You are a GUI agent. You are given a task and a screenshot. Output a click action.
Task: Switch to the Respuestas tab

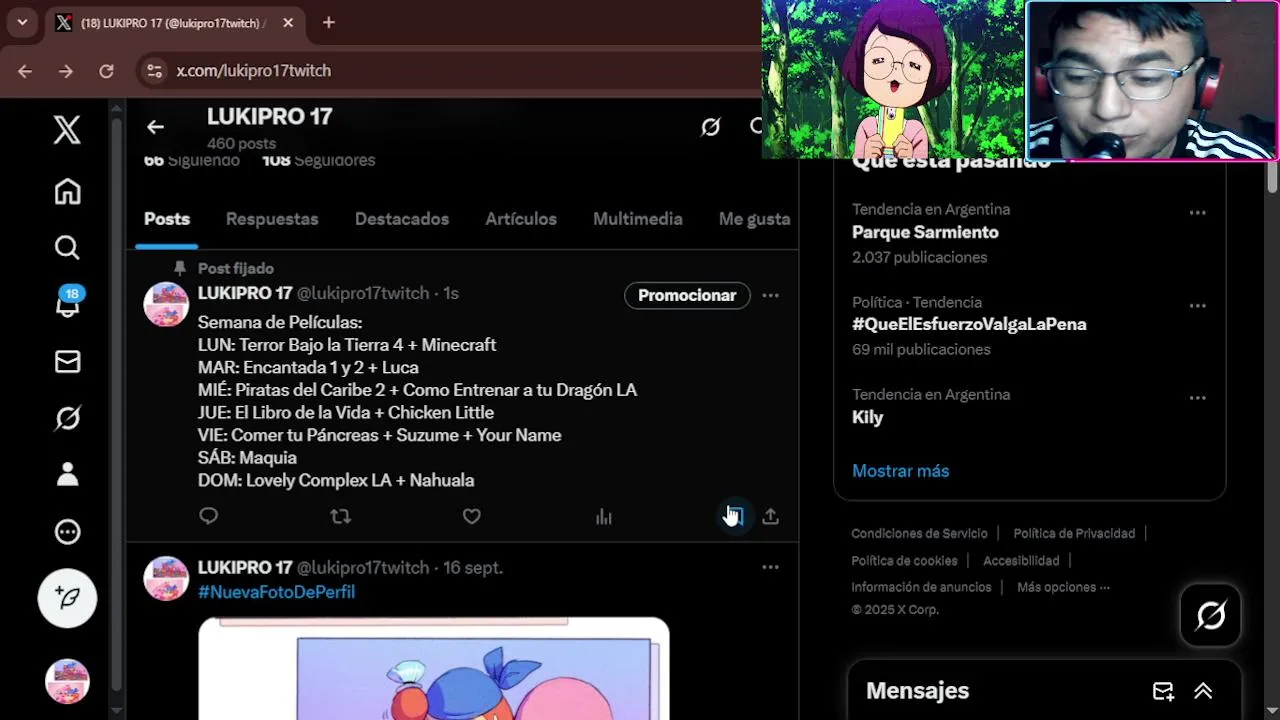click(x=272, y=219)
